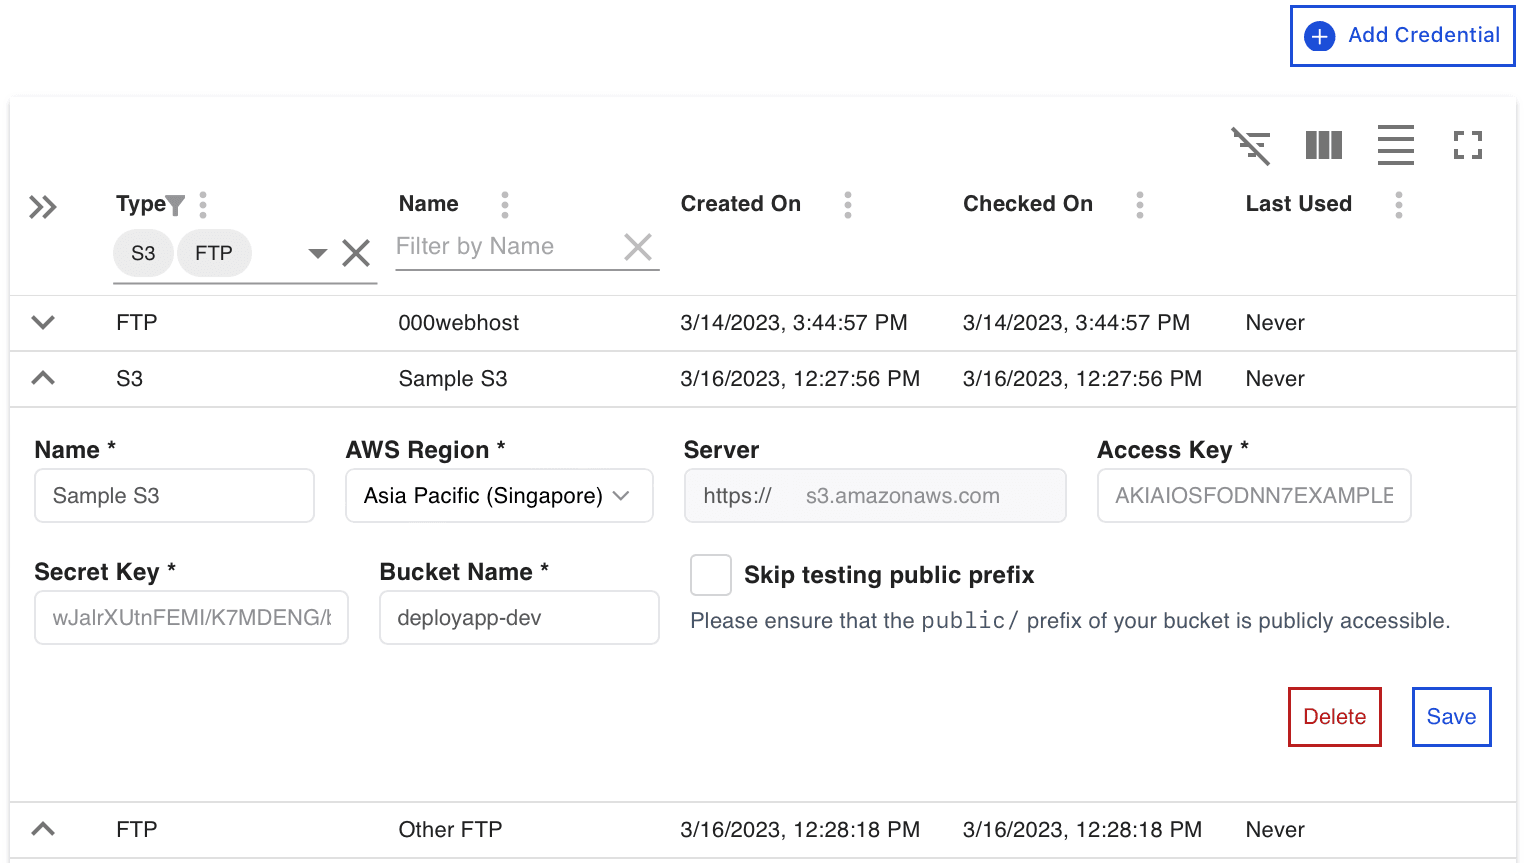
Task: Open the Type filter dropdown arrow
Action: point(317,253)
